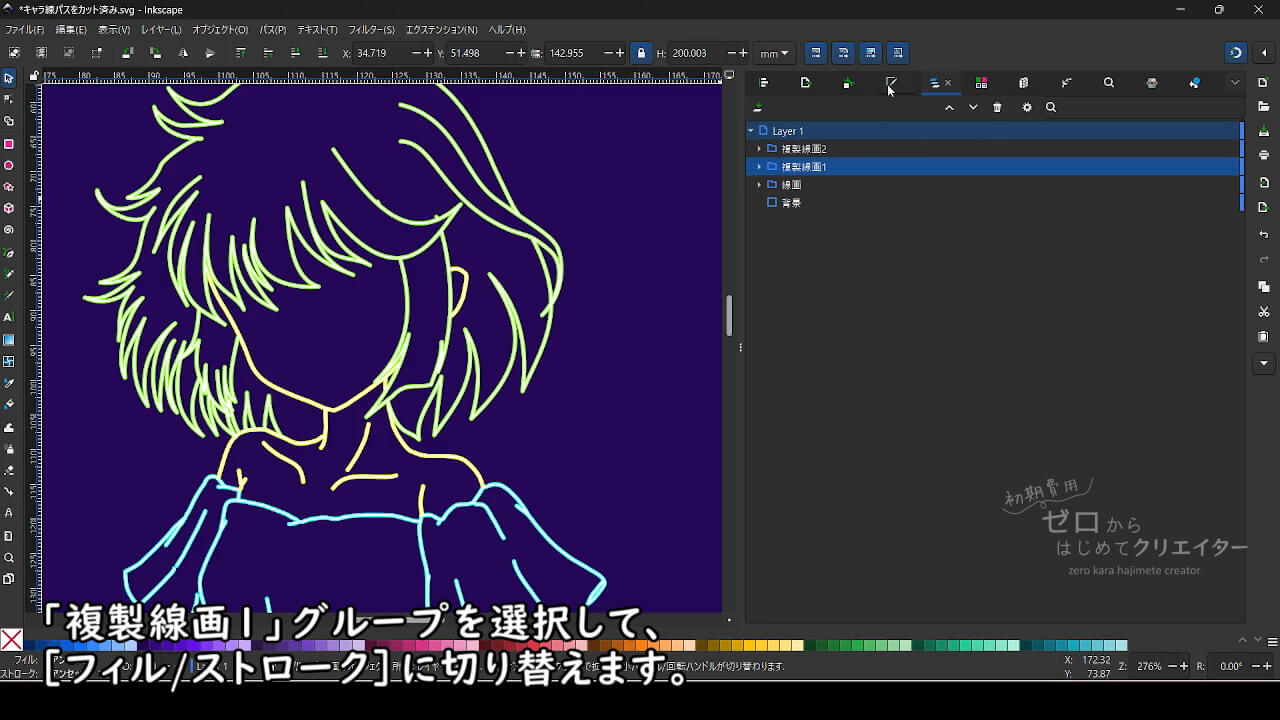
Task: Toggle the snapping button
Action: pos(1236,53)
